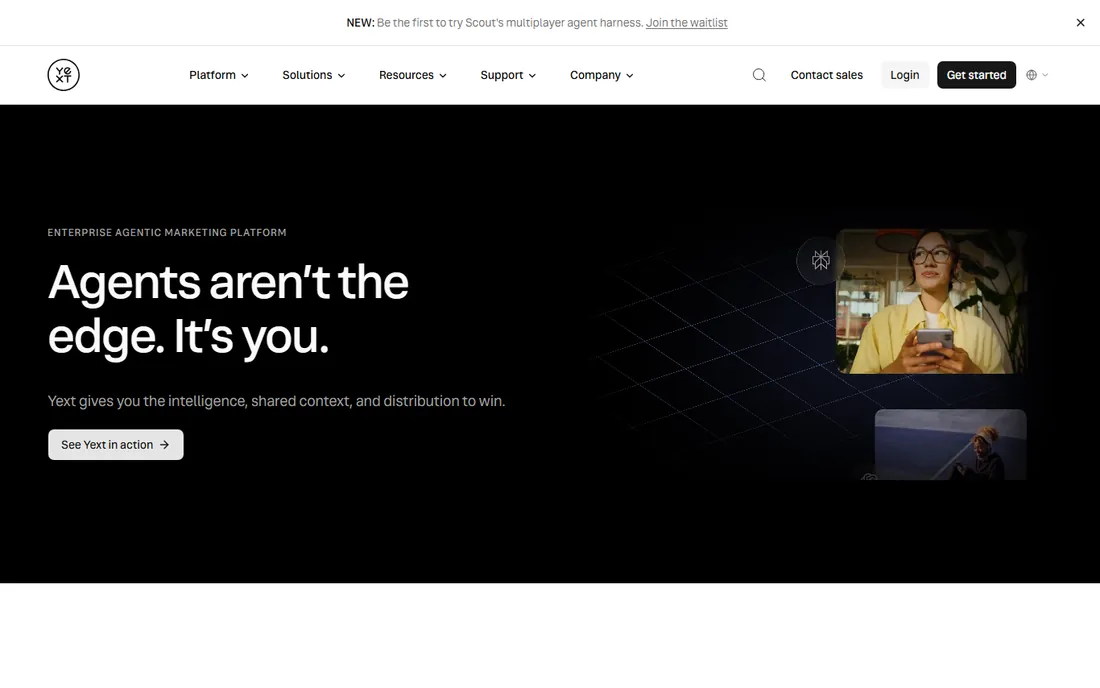Click the Agents aren't the edge headline
The width and height of the screenshot is (1100, 688).
228,309
